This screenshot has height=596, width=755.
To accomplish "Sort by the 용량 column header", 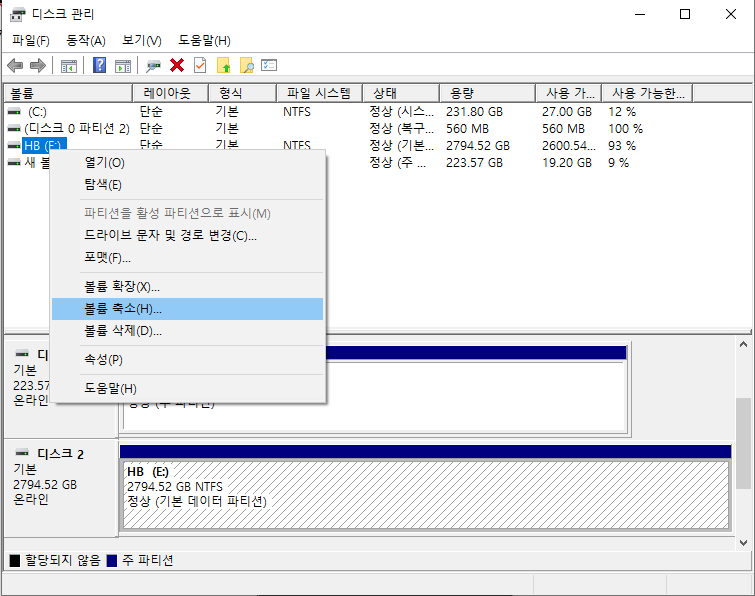I will 487,93.
